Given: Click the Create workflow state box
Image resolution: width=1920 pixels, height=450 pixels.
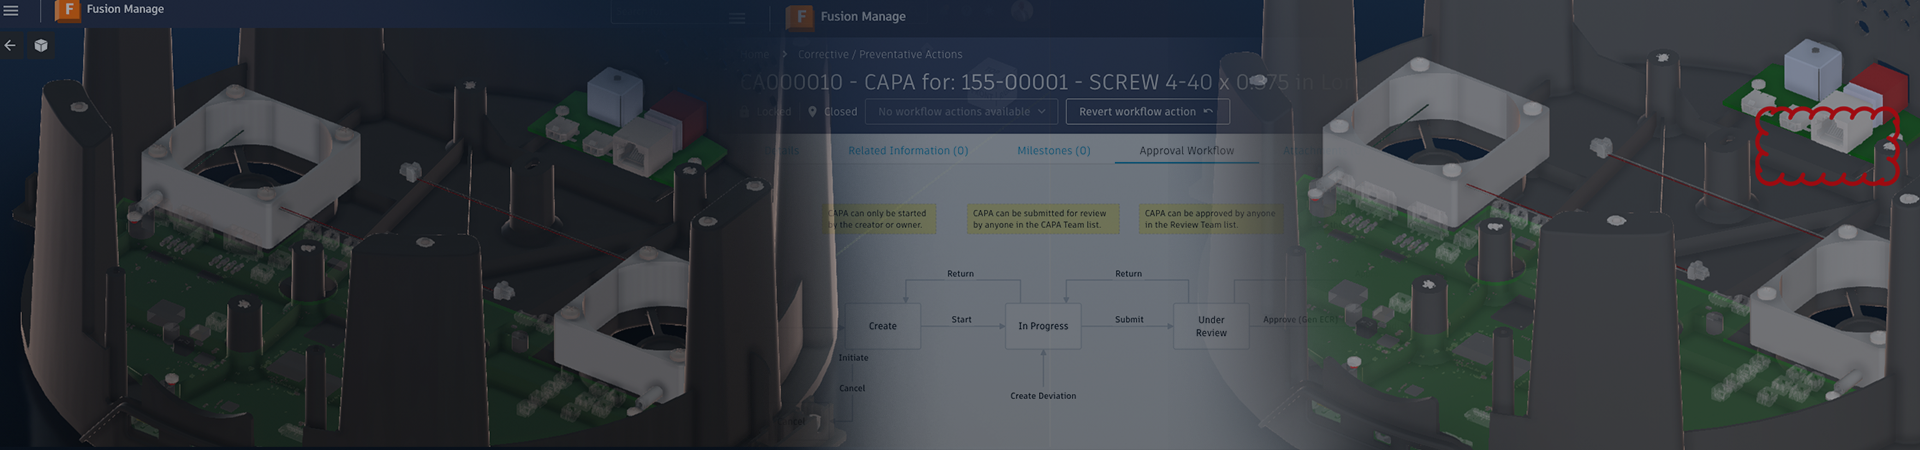Looking at the screenshot, I should pos(882,326).
